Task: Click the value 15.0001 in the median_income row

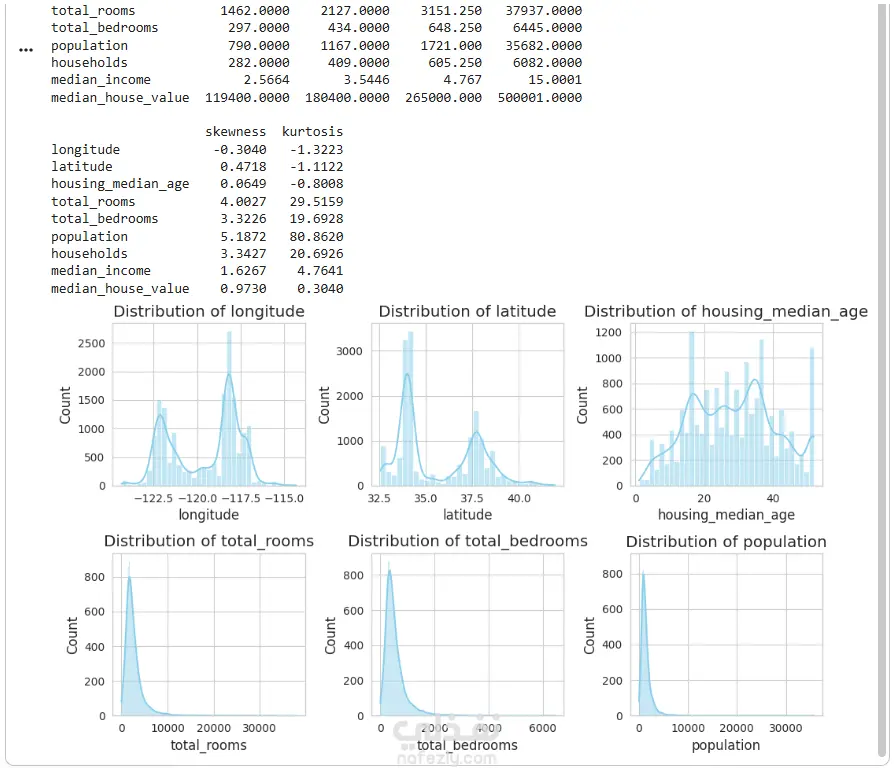Action: pos(555,79)
